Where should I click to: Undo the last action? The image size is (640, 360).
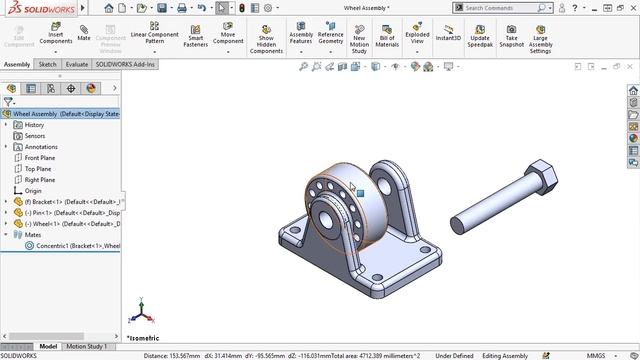coord(202,8)
